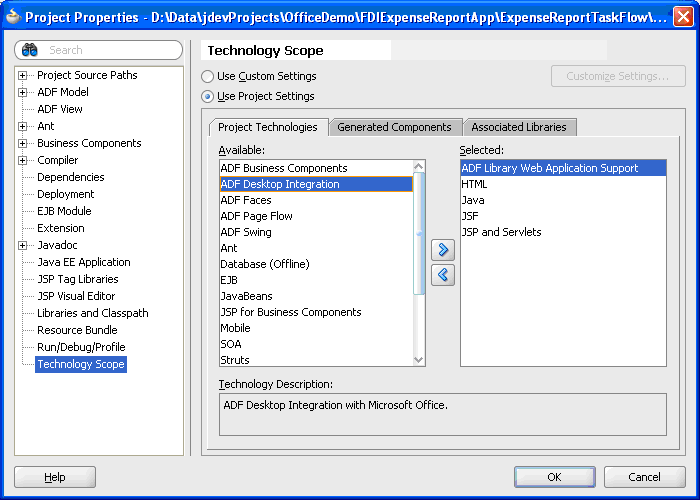The height and width of the screenshot is (500, 700).
Task: Select JSP Tag Libraries in the tree
Action: coord(78,279)
